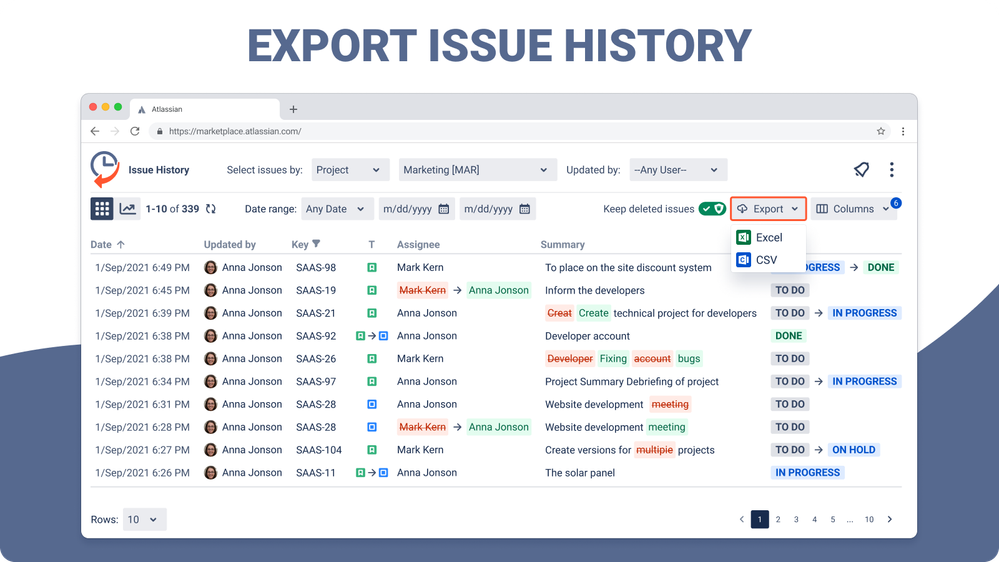This screenshot has width=999, height=562.
Task: Go to page 3
Action: [796, 519]
